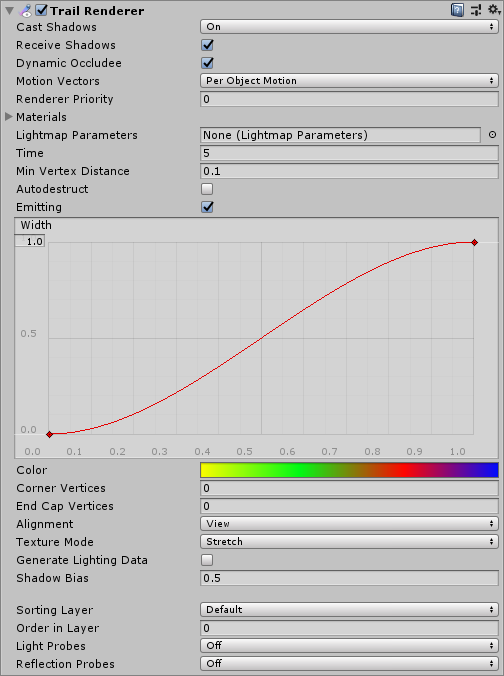Click the component preset sliders icon
The height and width of the screenshot is (676, 504).
pos(476,9)
